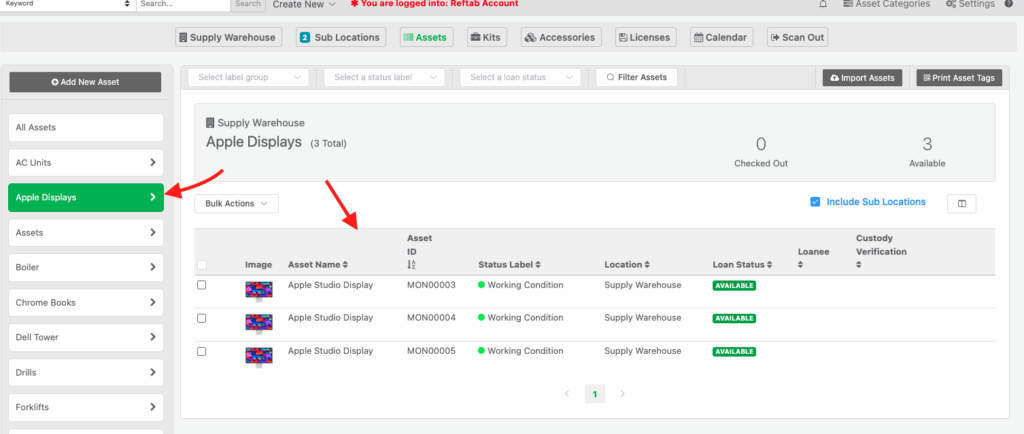Open the Scan Out tab

(x=797, y=37)
